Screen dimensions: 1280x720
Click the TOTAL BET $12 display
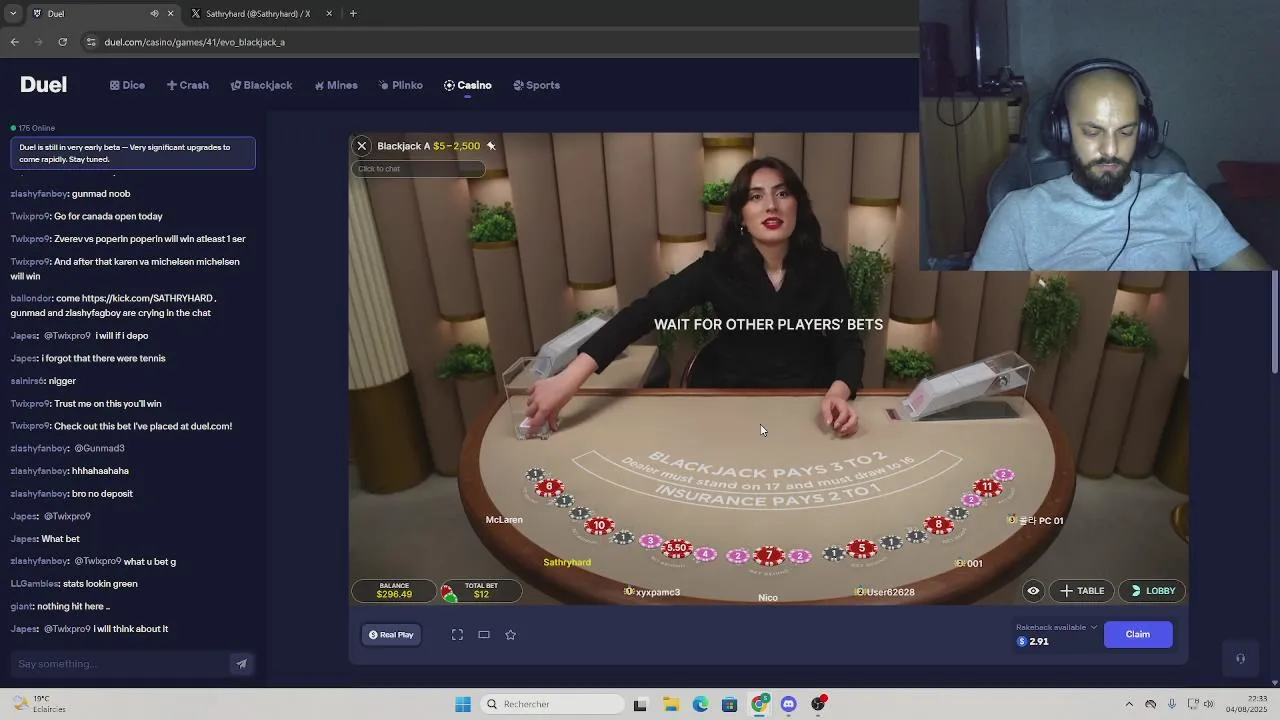coord(481,590)
